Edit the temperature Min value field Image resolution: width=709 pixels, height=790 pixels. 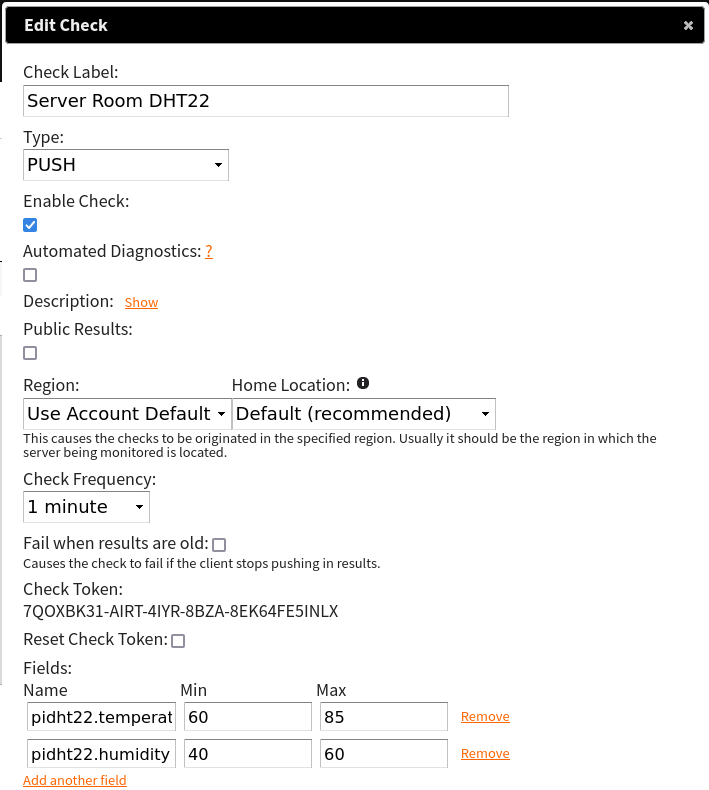246,717
